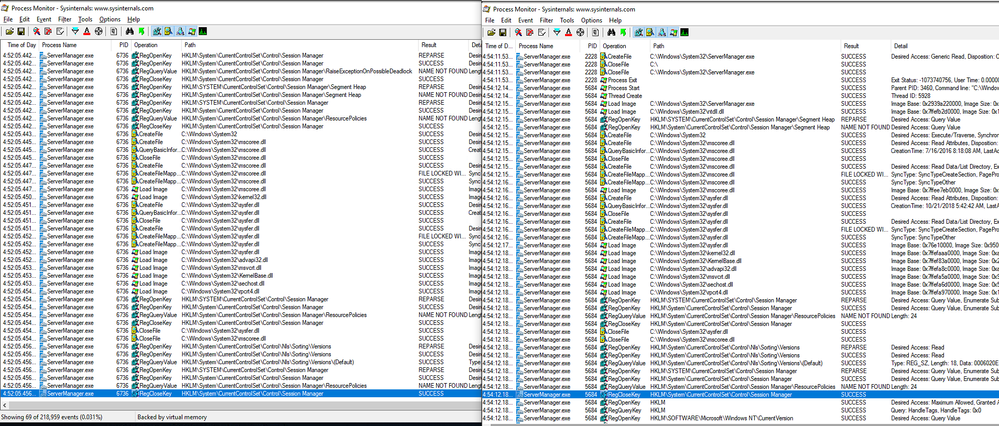
Task: Click status bar 'Showing 69 of 218,959 events'
Action: pyautogui.click(x=52, y=417)
